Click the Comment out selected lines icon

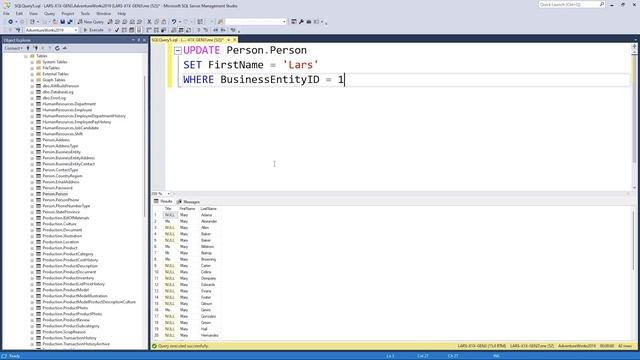(198, 30)
